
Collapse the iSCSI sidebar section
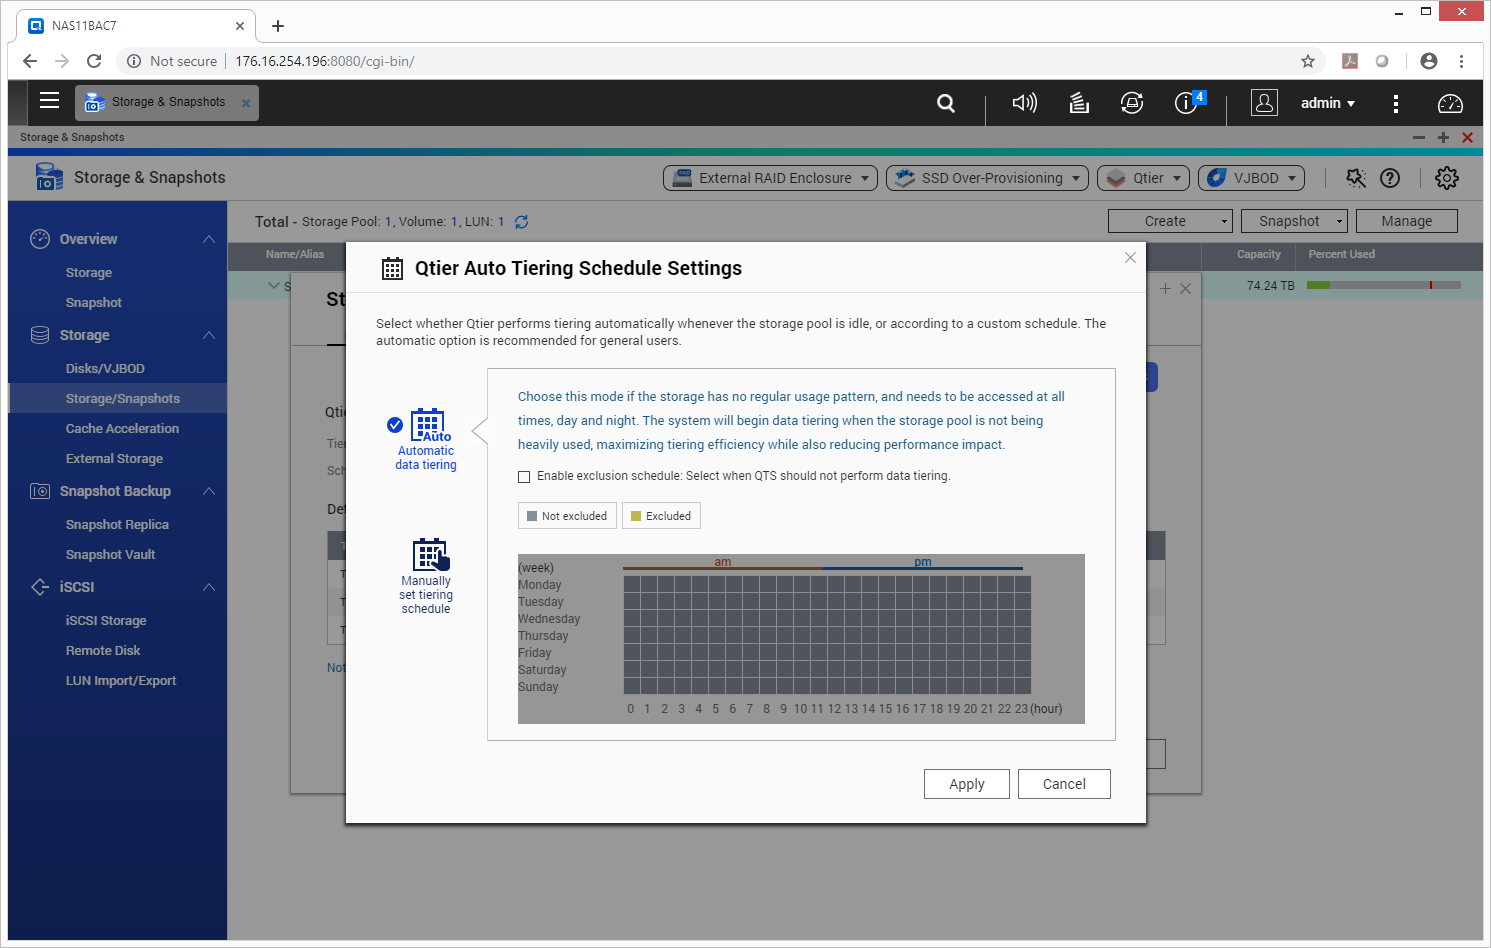209,587
